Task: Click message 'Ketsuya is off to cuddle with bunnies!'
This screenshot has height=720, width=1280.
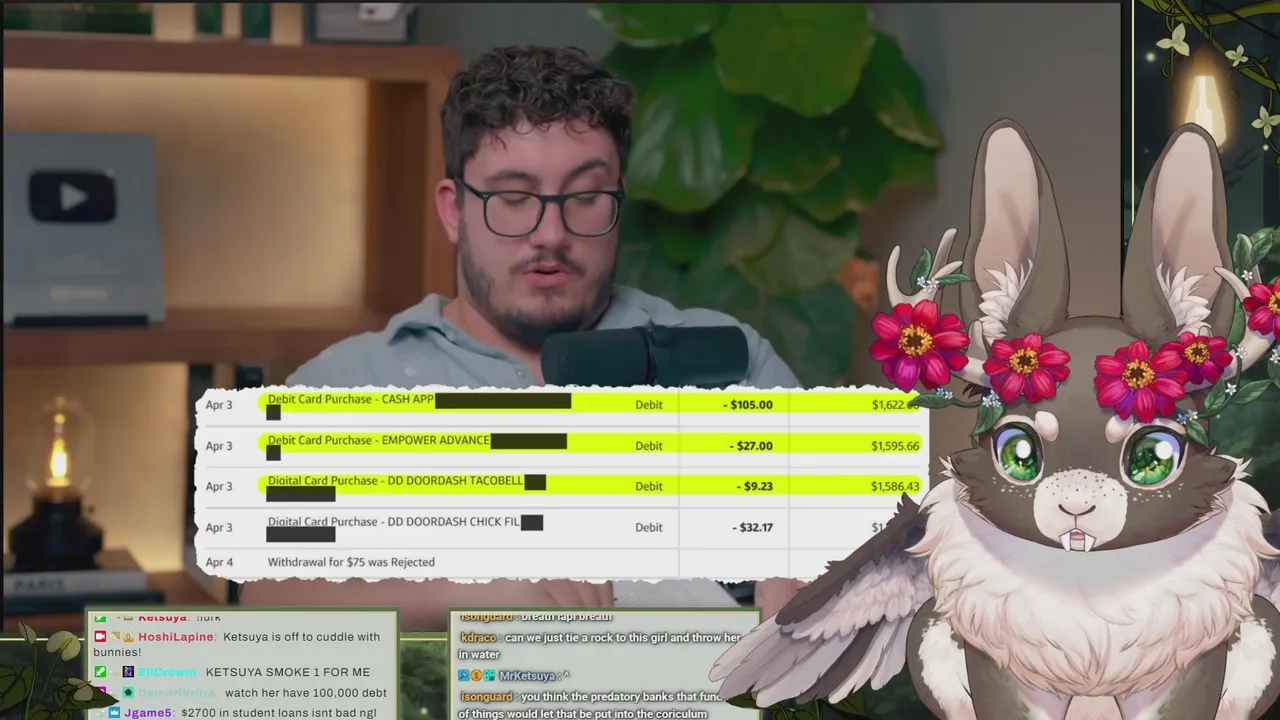Action: 237,646
